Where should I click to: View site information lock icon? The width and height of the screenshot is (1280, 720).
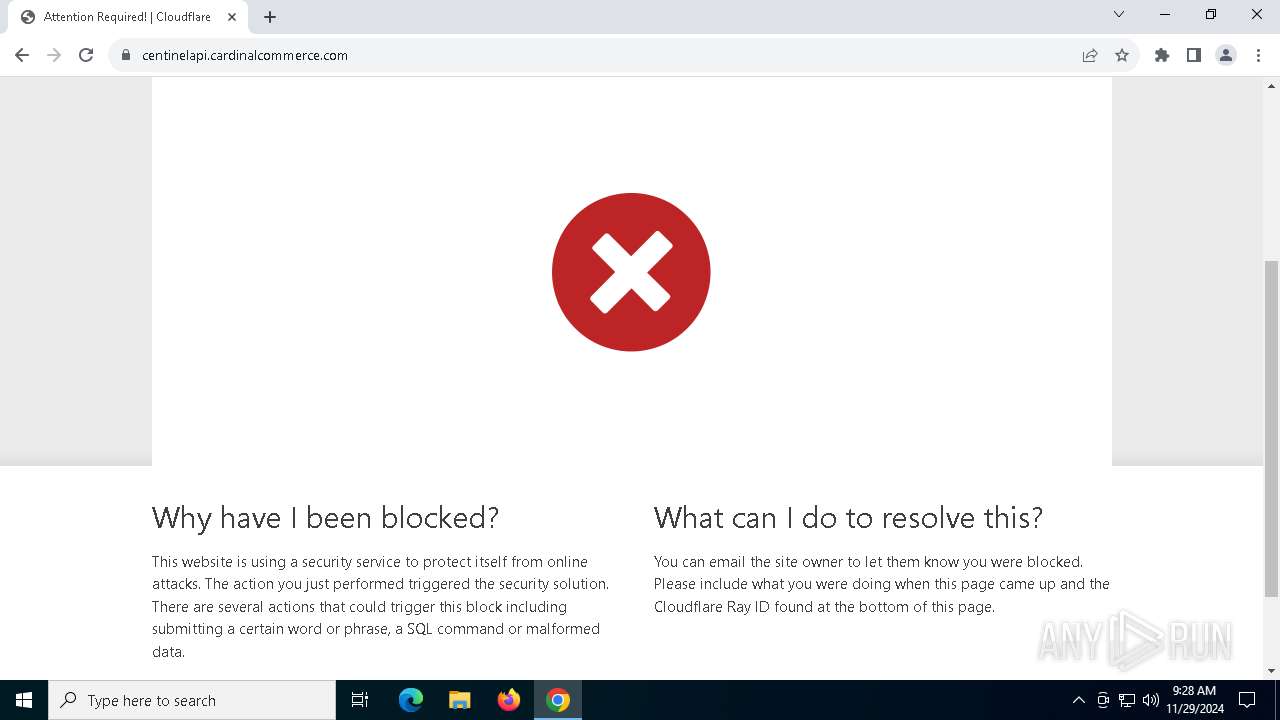[126, 55]
